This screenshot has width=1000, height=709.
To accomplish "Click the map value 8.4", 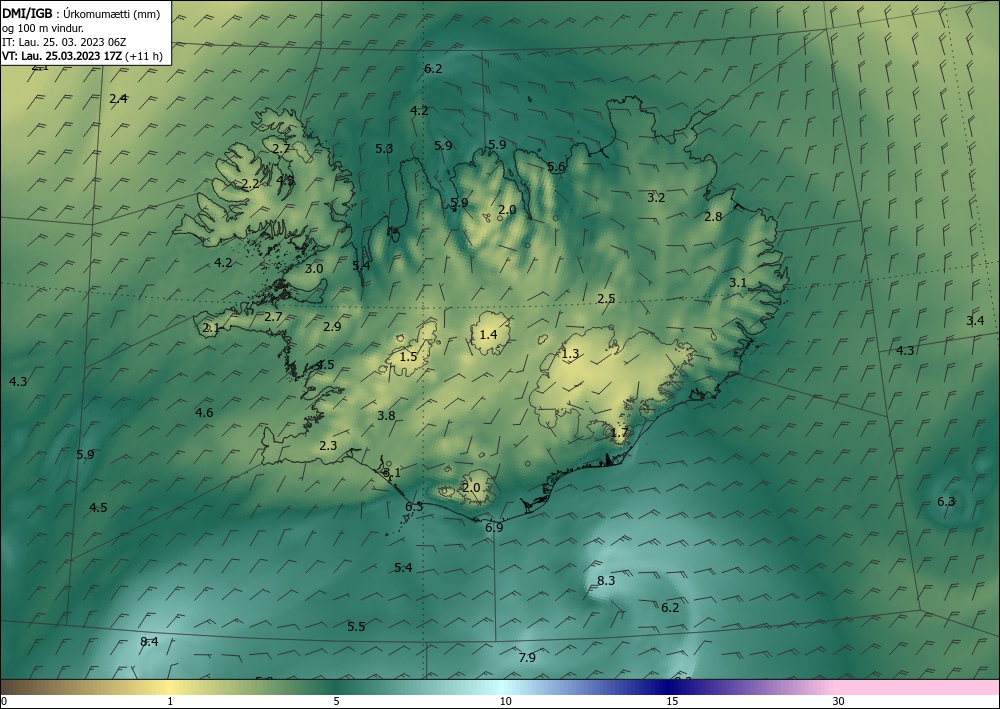I will tap(149, 641).
